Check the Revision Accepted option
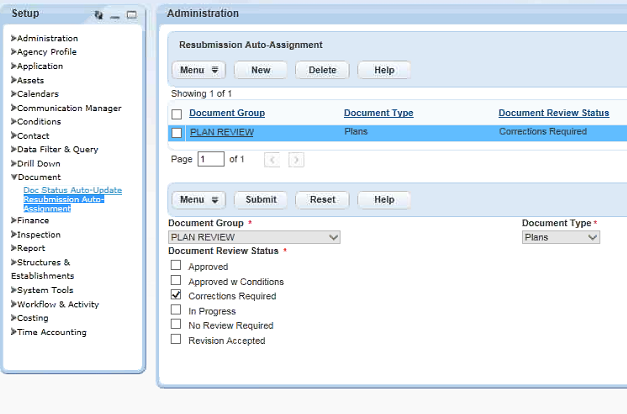 [176, 340]
